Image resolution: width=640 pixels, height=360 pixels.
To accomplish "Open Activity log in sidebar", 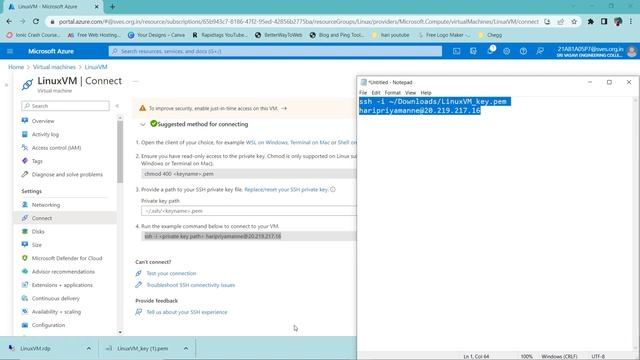I will [45, 134].
